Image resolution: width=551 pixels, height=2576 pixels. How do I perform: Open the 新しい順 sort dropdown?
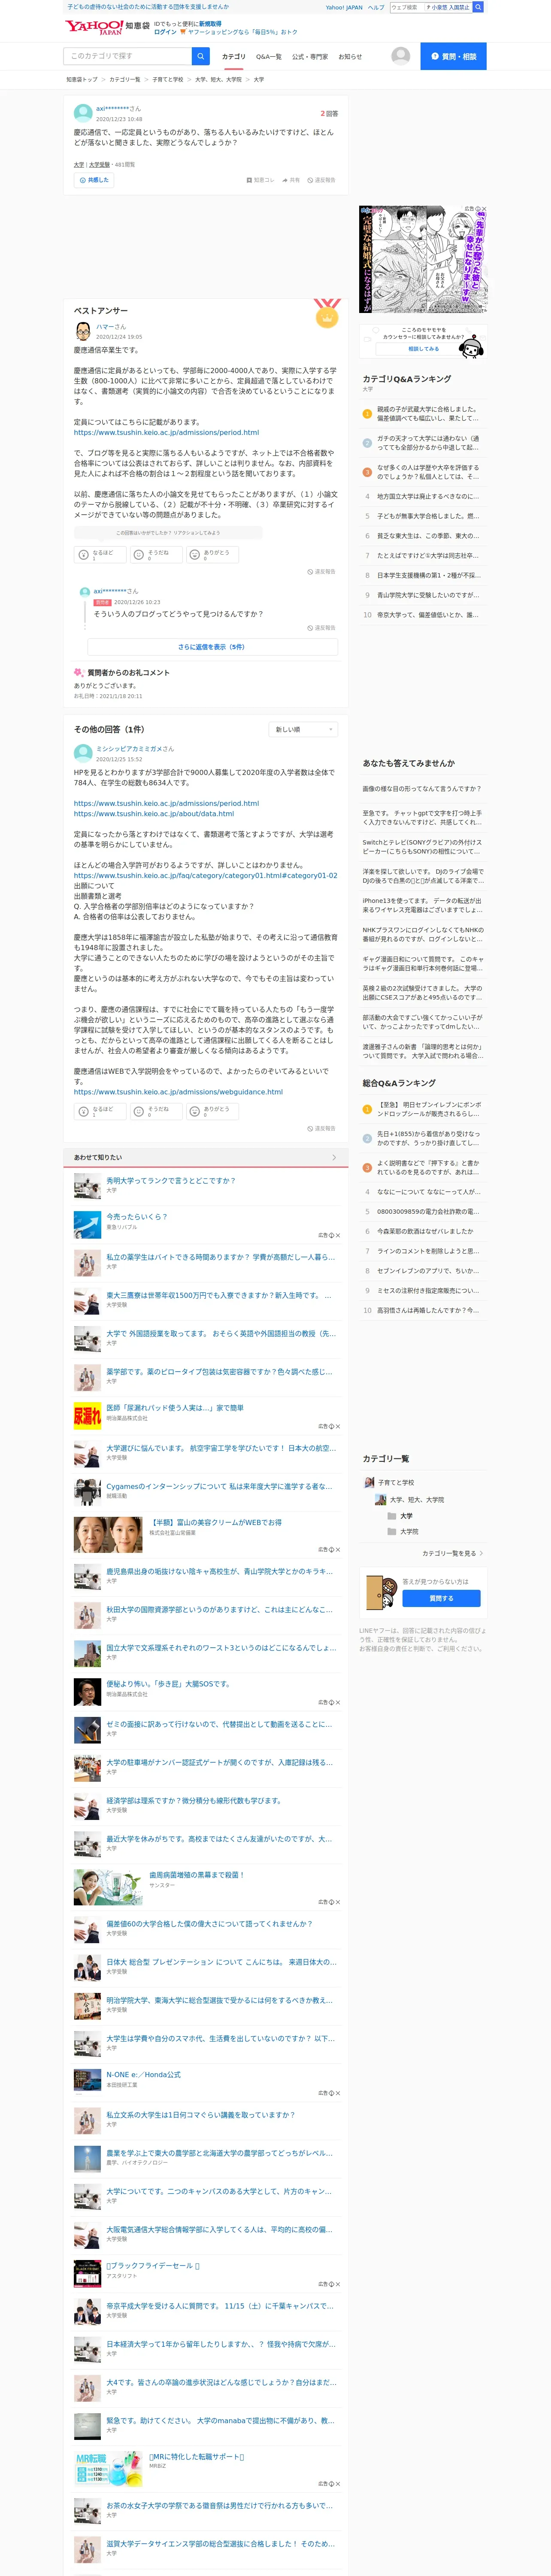[x=303, y=729]
